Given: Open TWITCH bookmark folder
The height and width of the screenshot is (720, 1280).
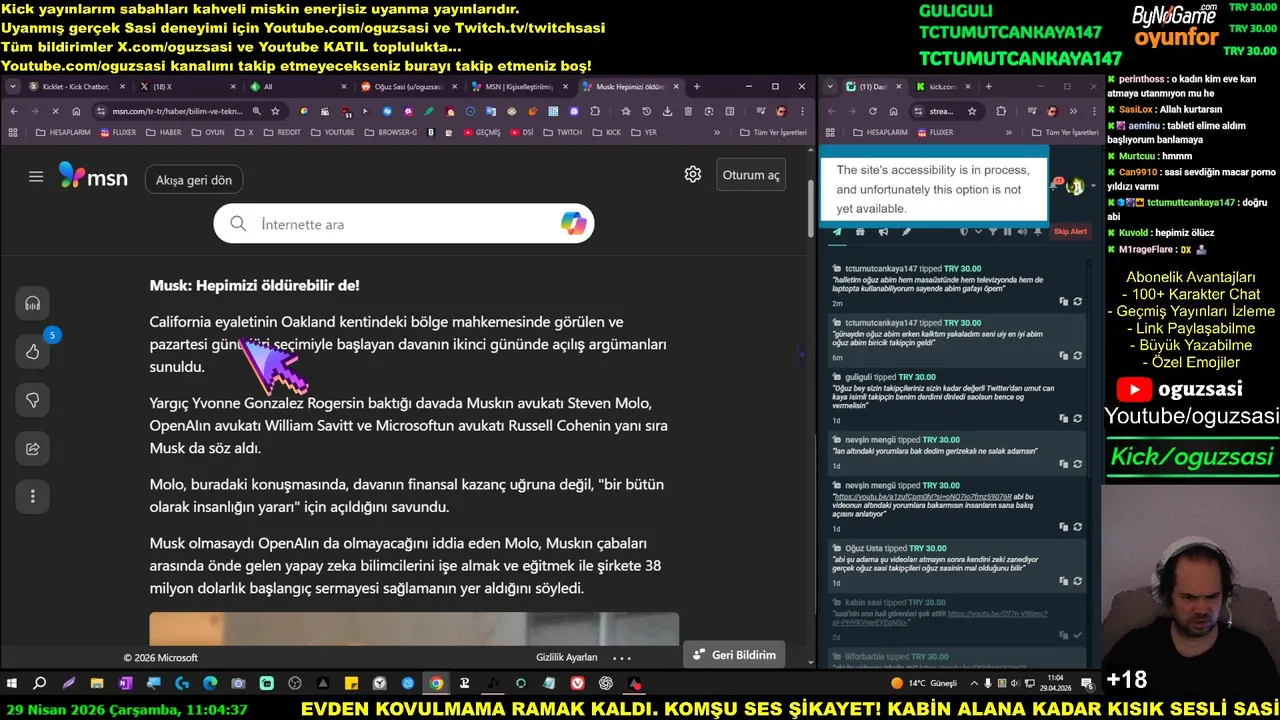Looking at the screenshot, I should pyautogui.click(x=562, y=132).
